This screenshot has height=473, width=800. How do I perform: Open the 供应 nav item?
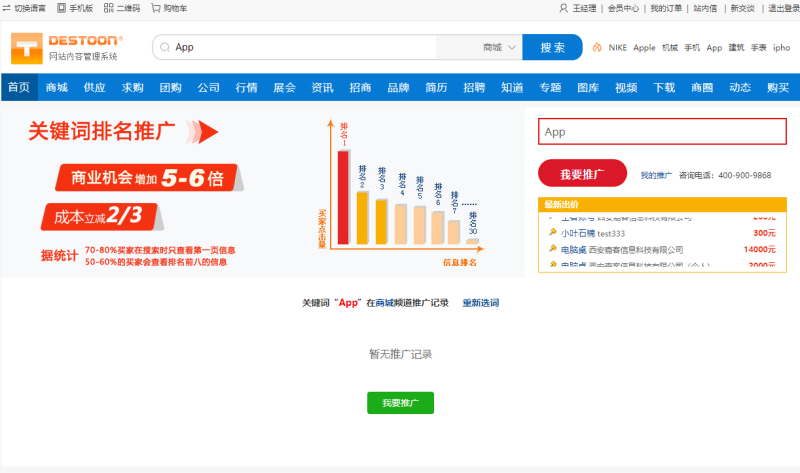[x=94, y=88]
